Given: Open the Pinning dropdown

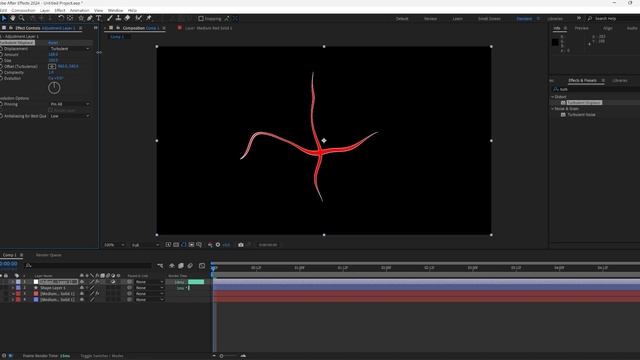Looking at the screenshot, I should point(69,104).
